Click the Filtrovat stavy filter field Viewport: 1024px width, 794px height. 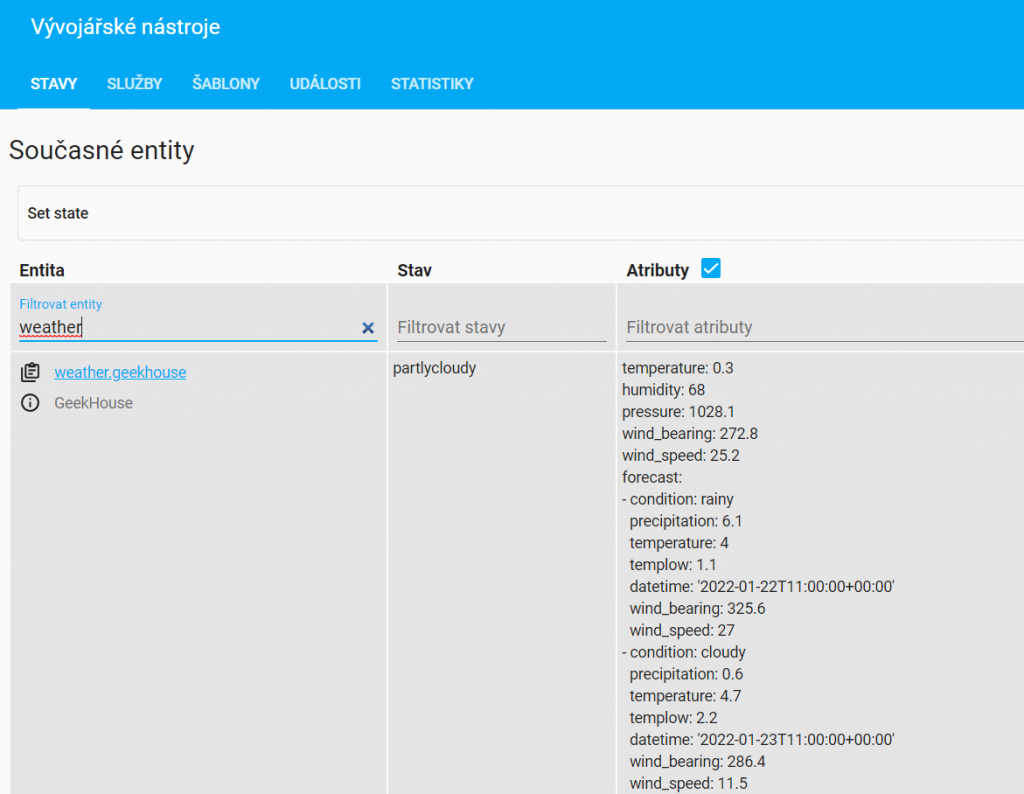tap(502, 327)
